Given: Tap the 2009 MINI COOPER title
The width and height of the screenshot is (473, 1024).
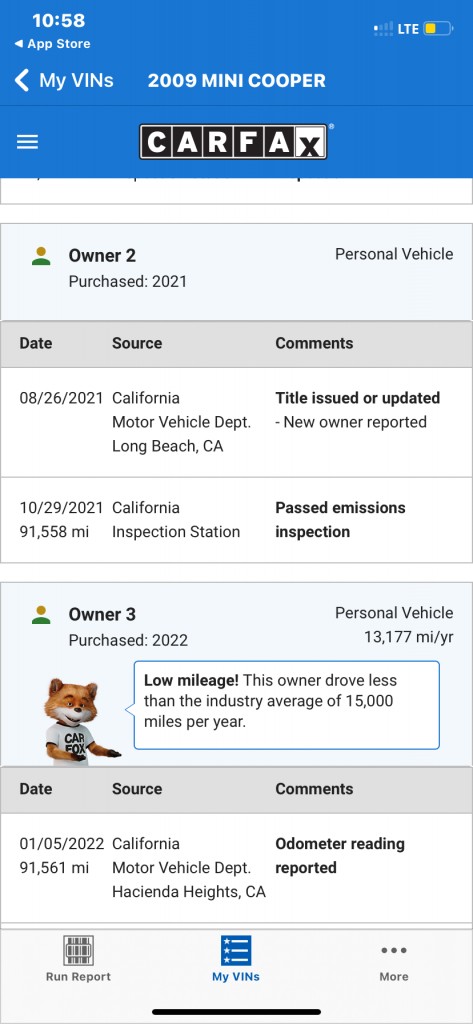Looking at the screenshot, I should pyautogui.click(x=236, y=81).
